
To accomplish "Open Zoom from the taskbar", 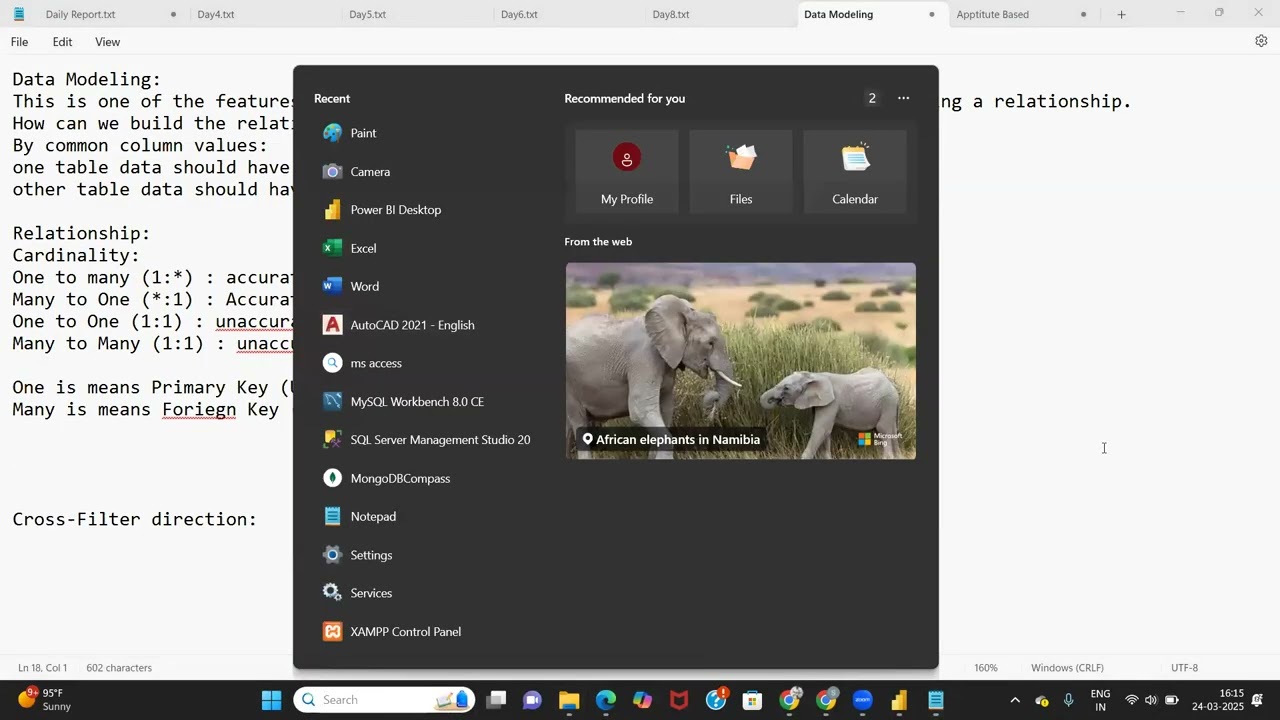I will (x=863, y=700).
